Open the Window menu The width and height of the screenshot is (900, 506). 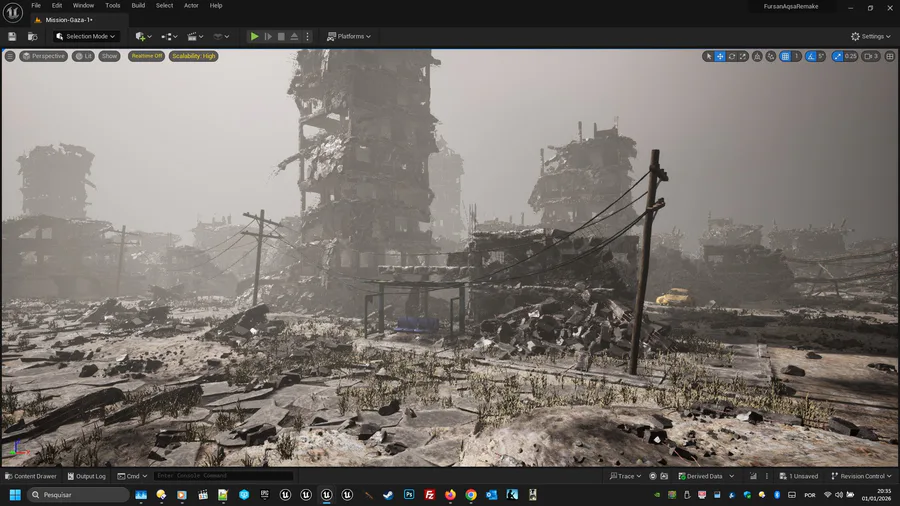[x=83, y=5]
